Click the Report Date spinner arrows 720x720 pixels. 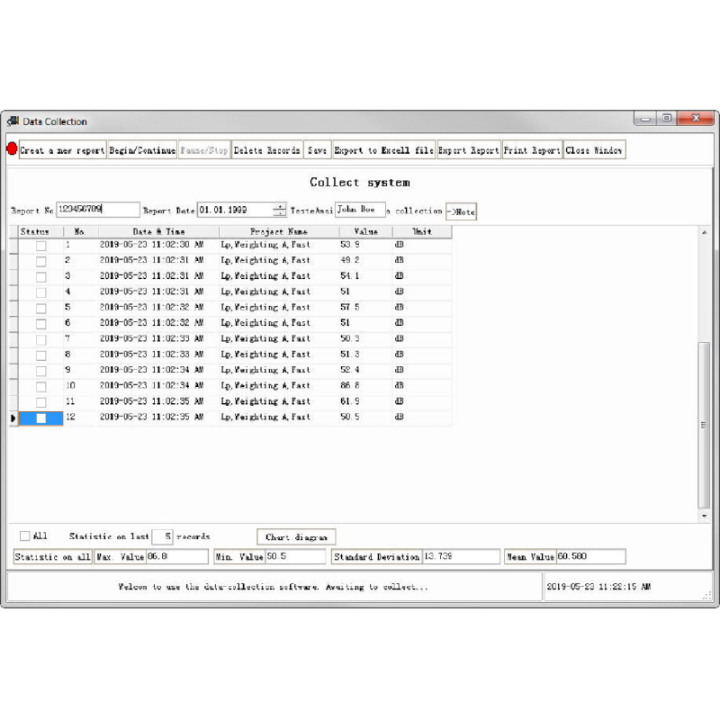coord(279,210)
